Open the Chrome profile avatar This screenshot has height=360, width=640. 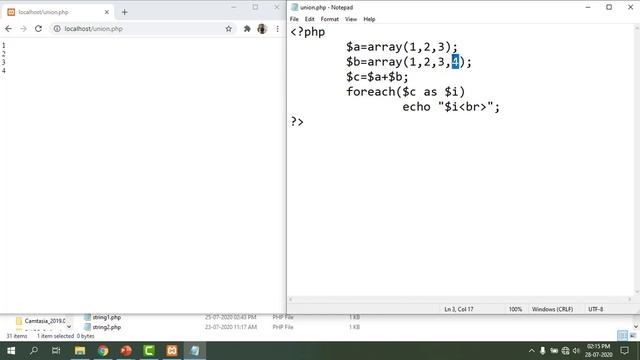(262, 29)
